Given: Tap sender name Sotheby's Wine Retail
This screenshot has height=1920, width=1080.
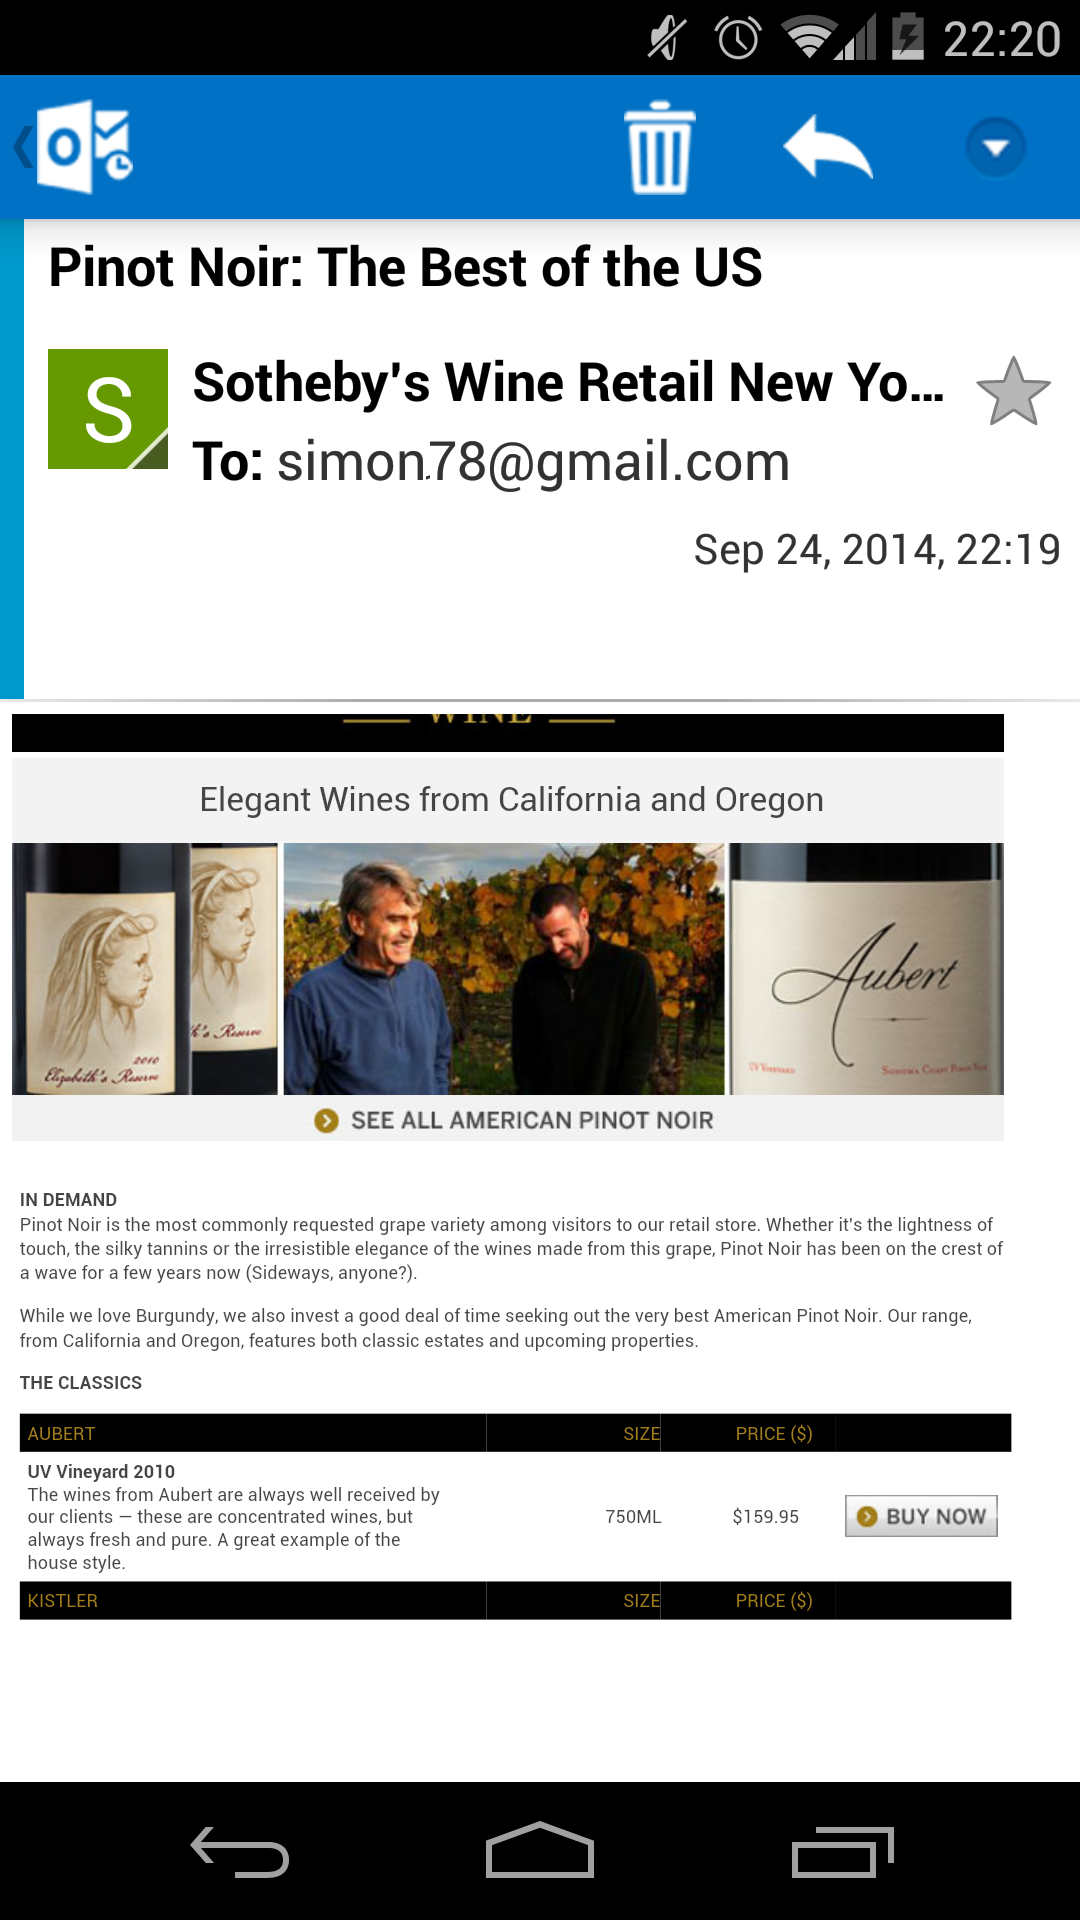Looking at the screenshot, I should coord(568,383).
